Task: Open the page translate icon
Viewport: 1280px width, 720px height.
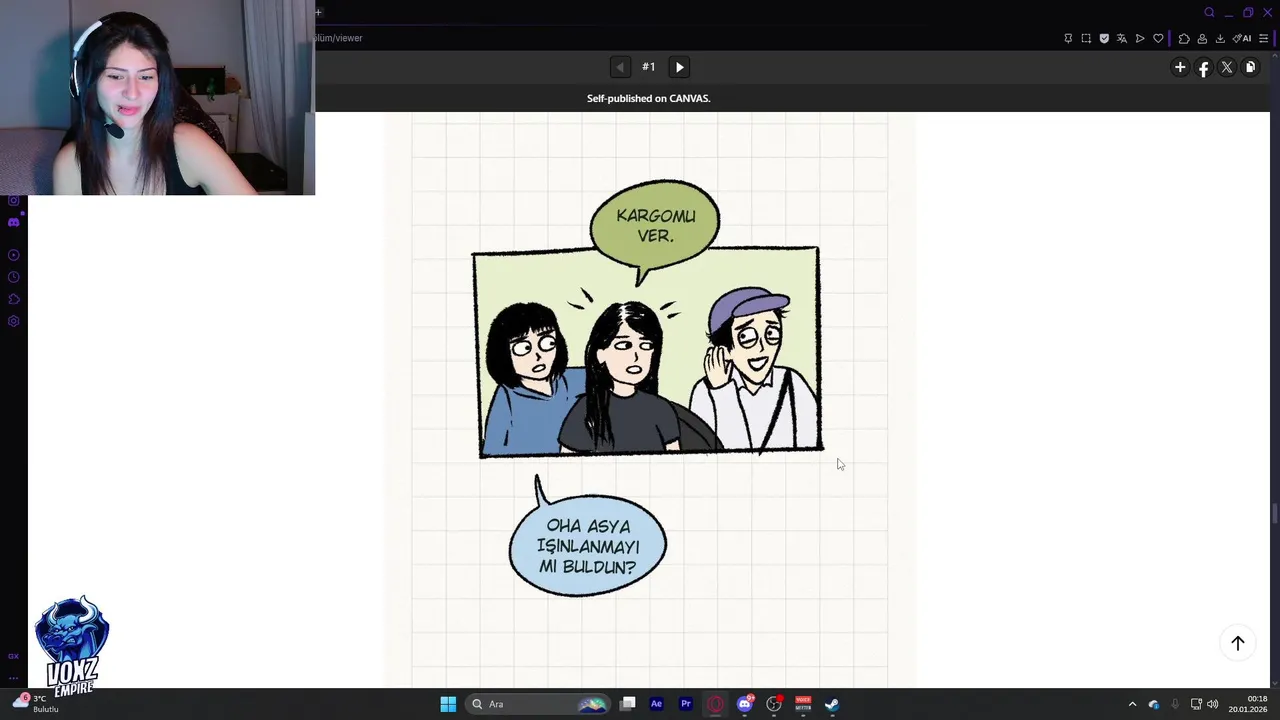Action: pyautogui.click(x=1122, y=38)
